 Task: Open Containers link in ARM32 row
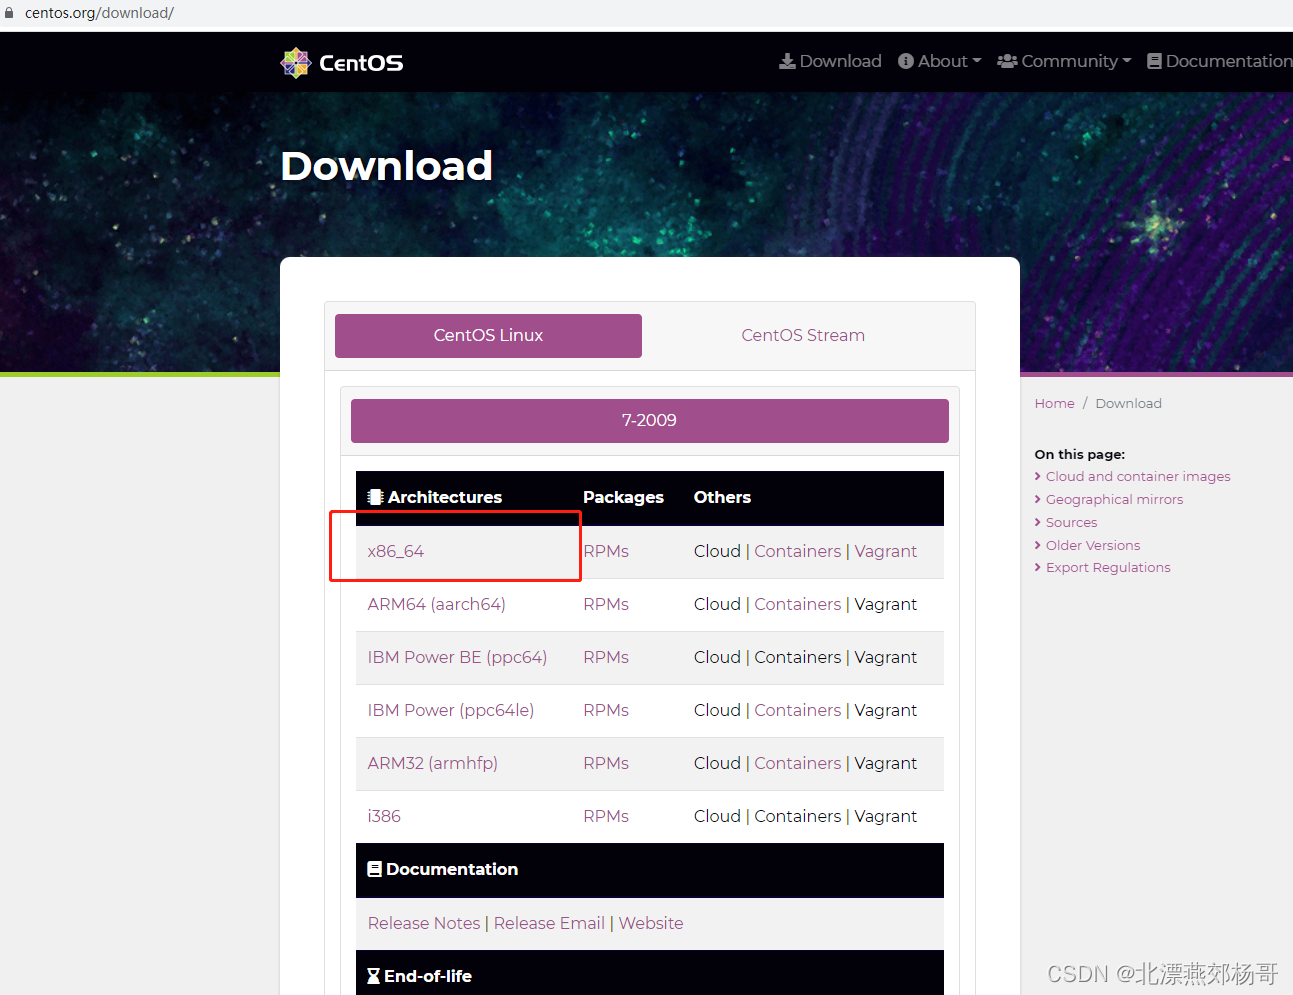coord(798,763)
